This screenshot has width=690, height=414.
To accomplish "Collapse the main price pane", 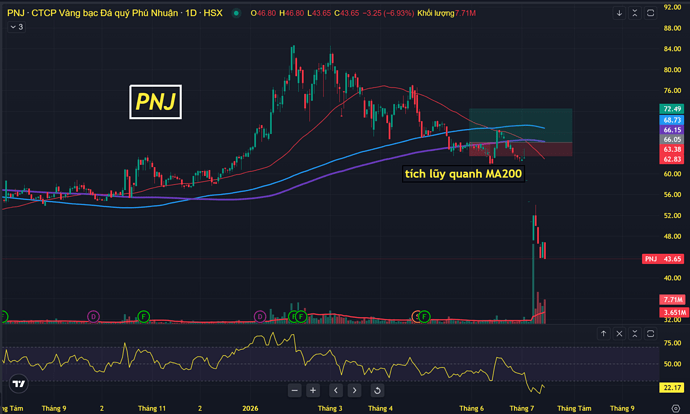I will click(635, 13).
